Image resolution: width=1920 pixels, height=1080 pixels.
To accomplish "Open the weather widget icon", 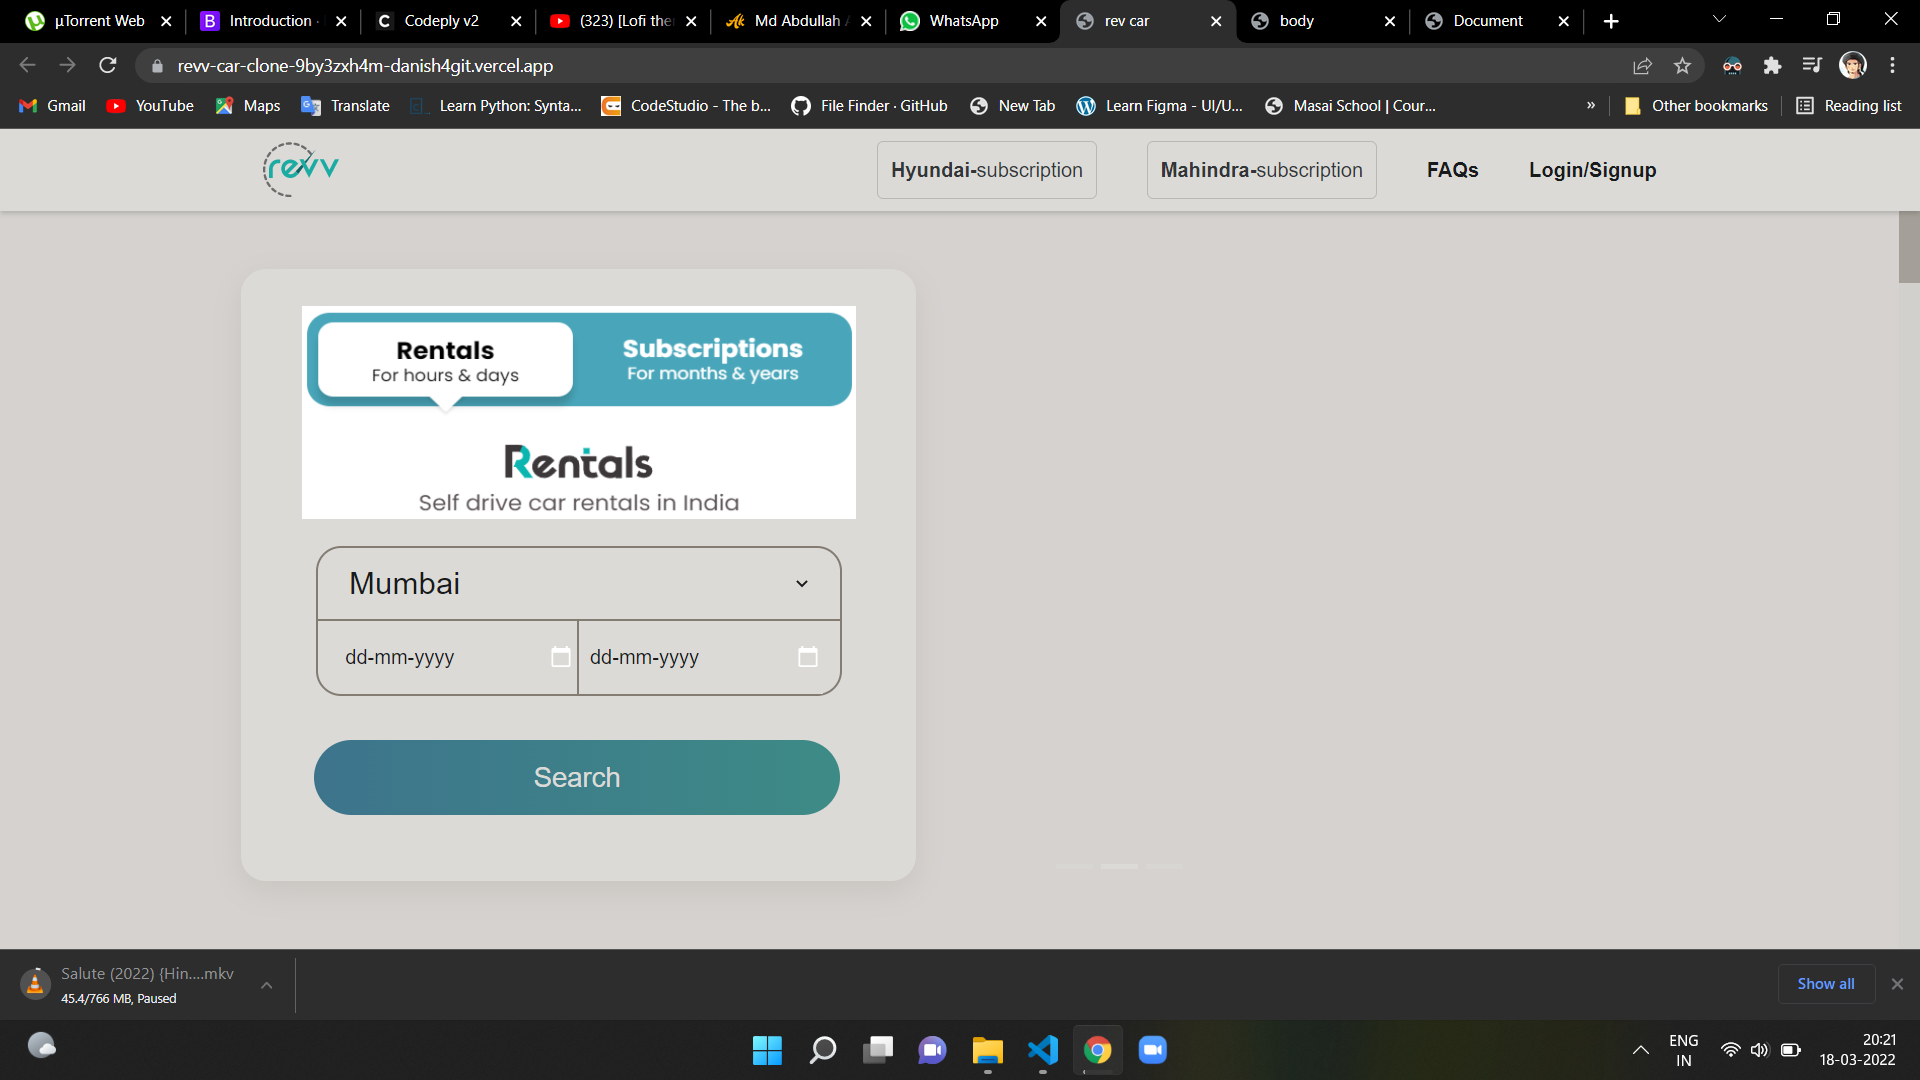I will coord(42,1046).
